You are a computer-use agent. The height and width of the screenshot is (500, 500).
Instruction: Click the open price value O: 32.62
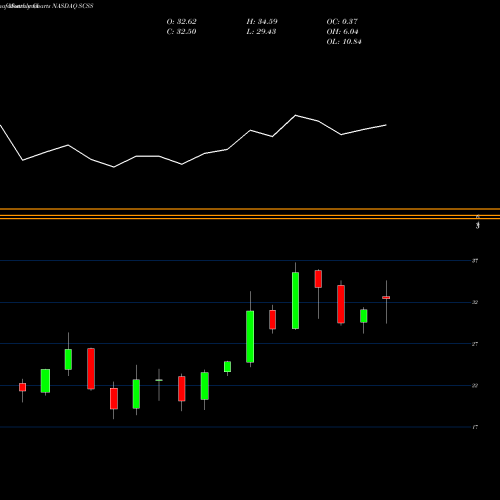point(182,22)
